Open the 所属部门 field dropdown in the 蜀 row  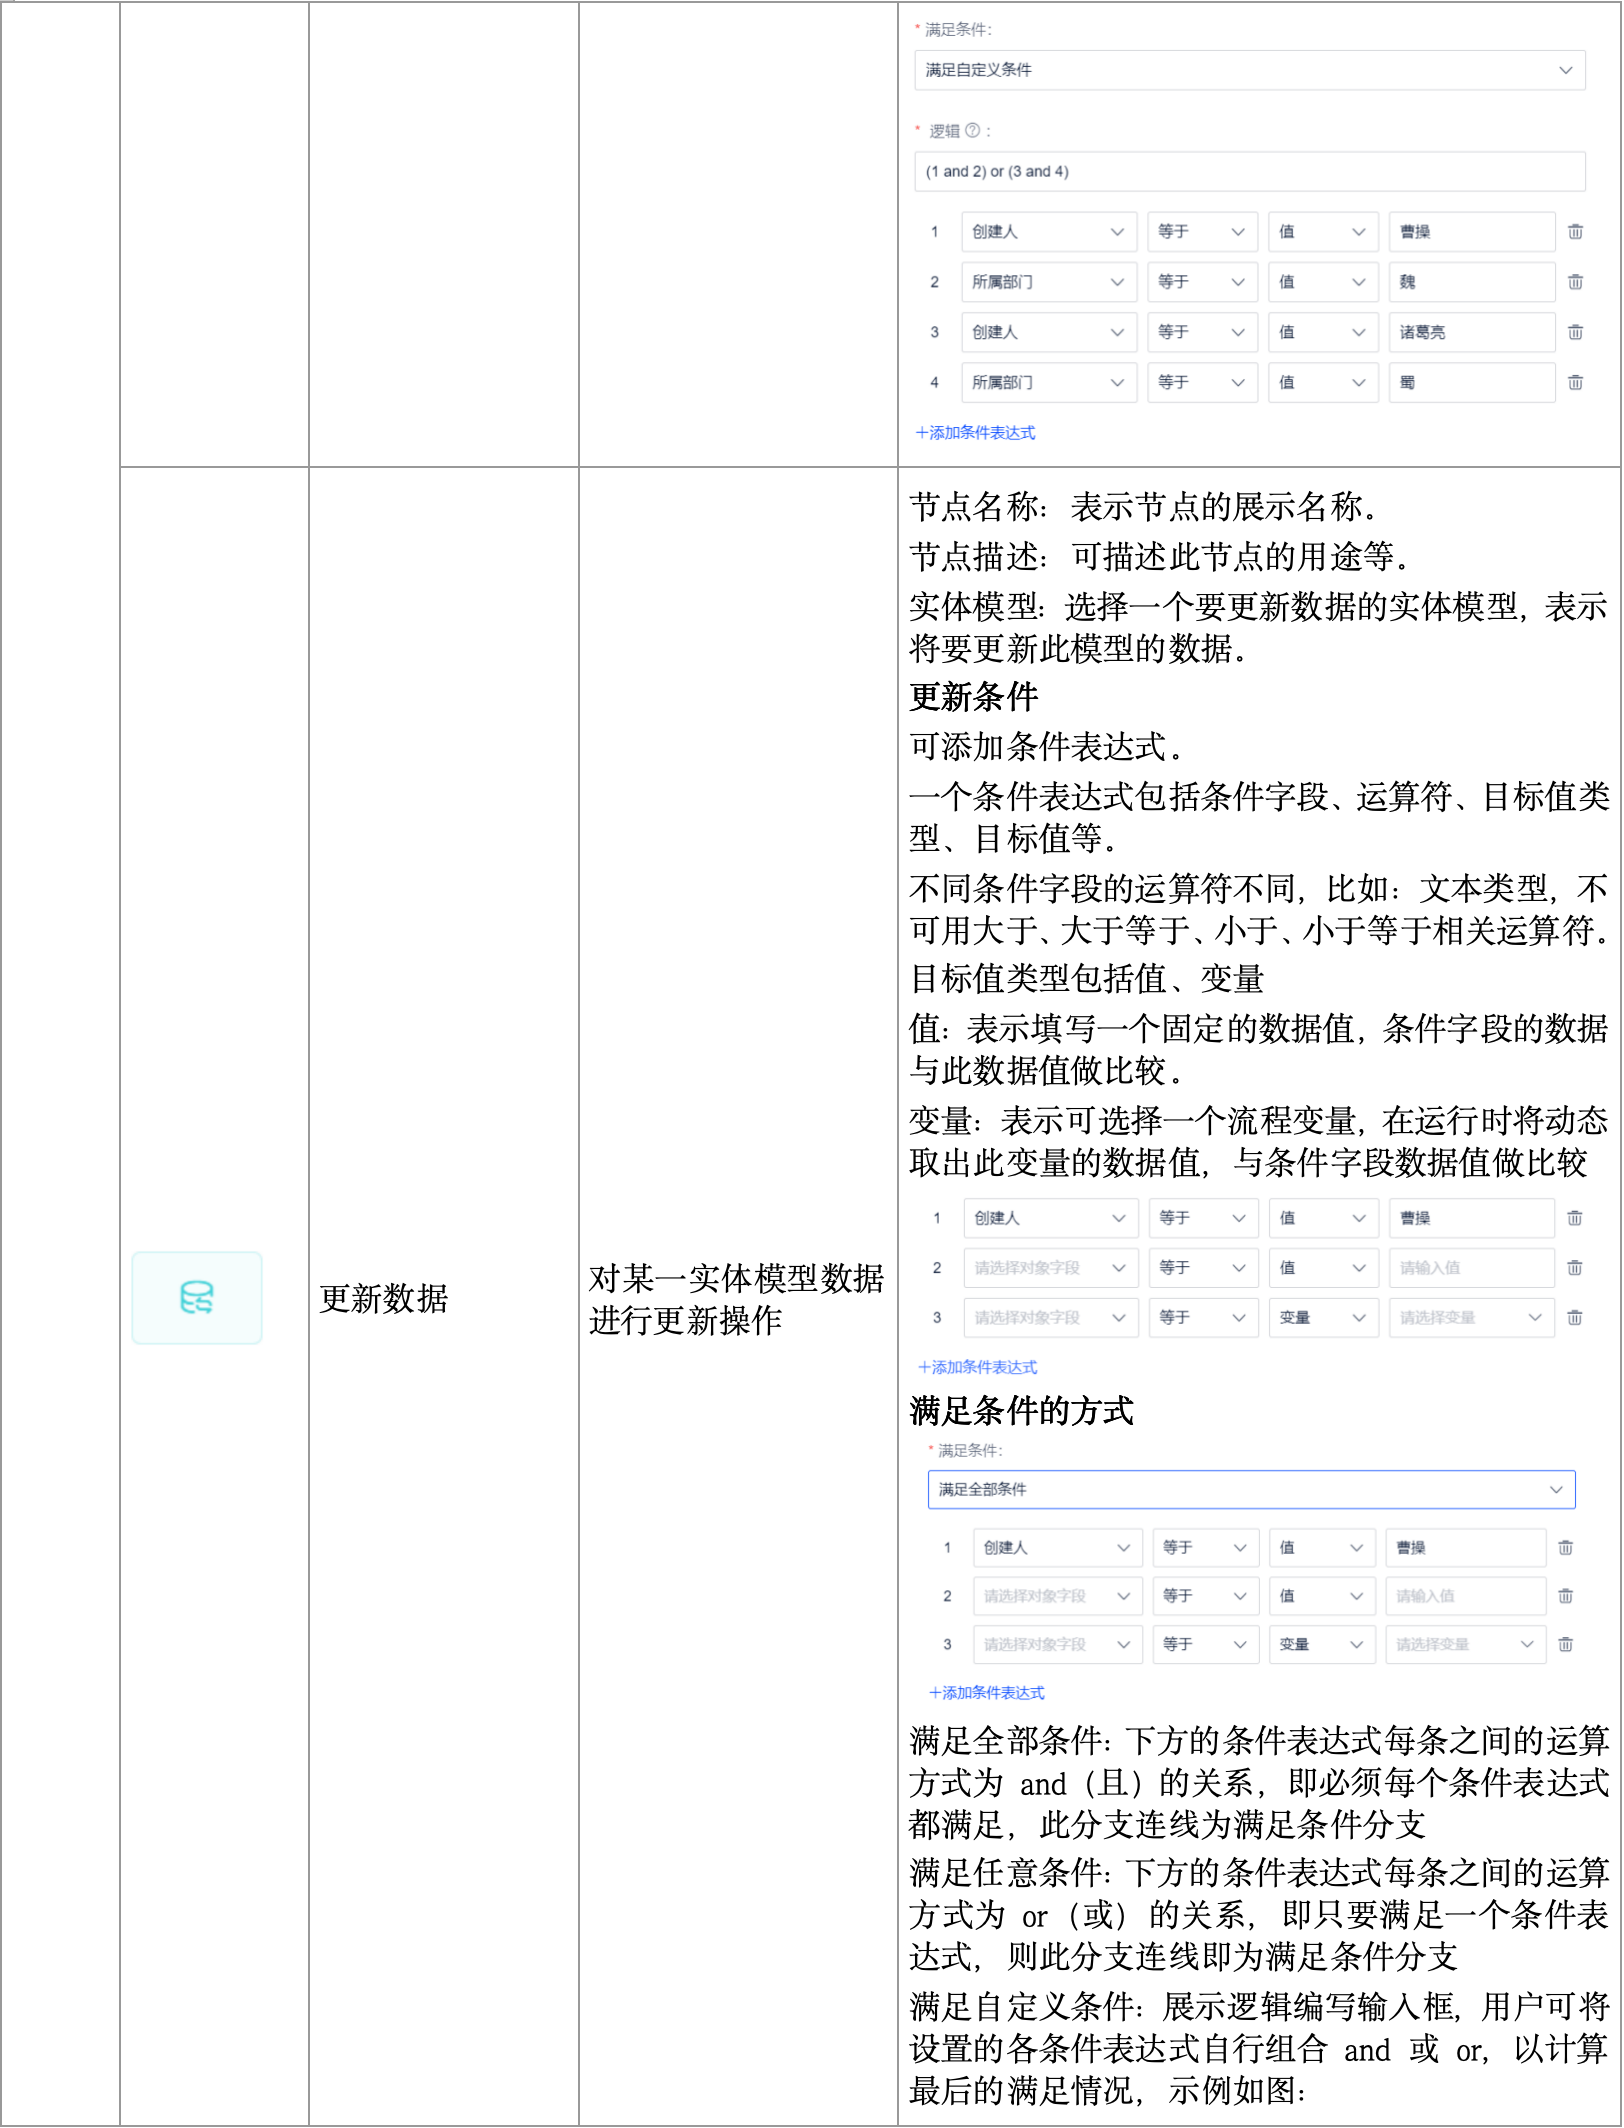pyautogui.click(x=1048, y=382)
